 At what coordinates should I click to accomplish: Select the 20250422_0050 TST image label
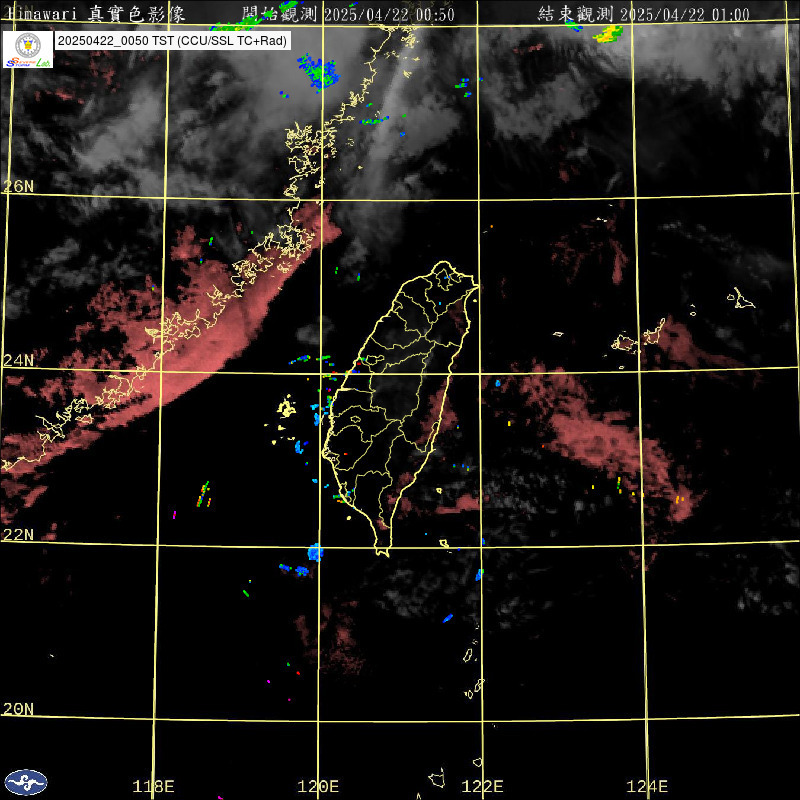click(x=173, y=41)
